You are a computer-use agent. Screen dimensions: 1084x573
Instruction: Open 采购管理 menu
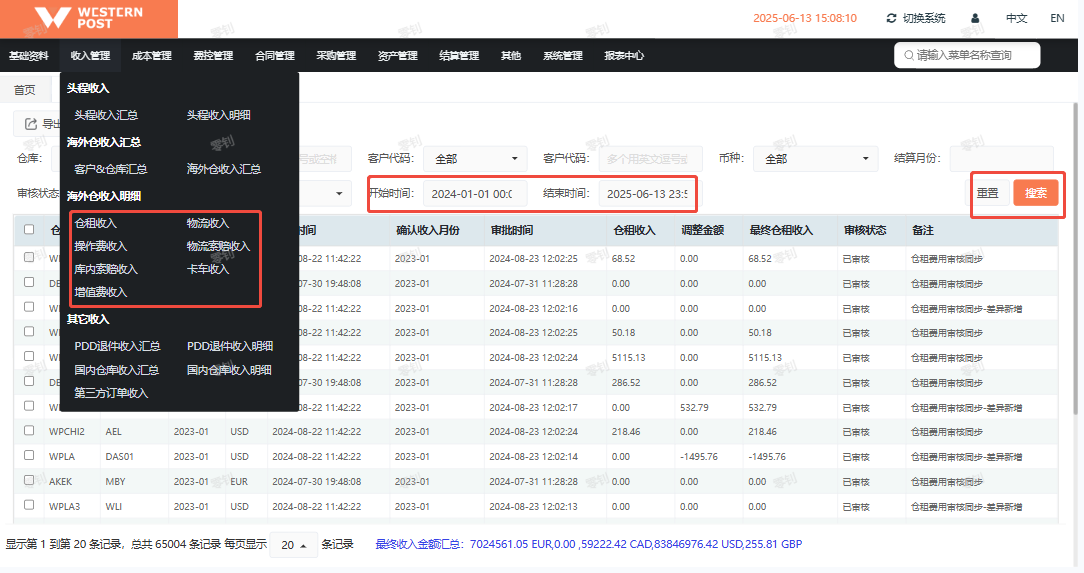[x=336, y=55]
